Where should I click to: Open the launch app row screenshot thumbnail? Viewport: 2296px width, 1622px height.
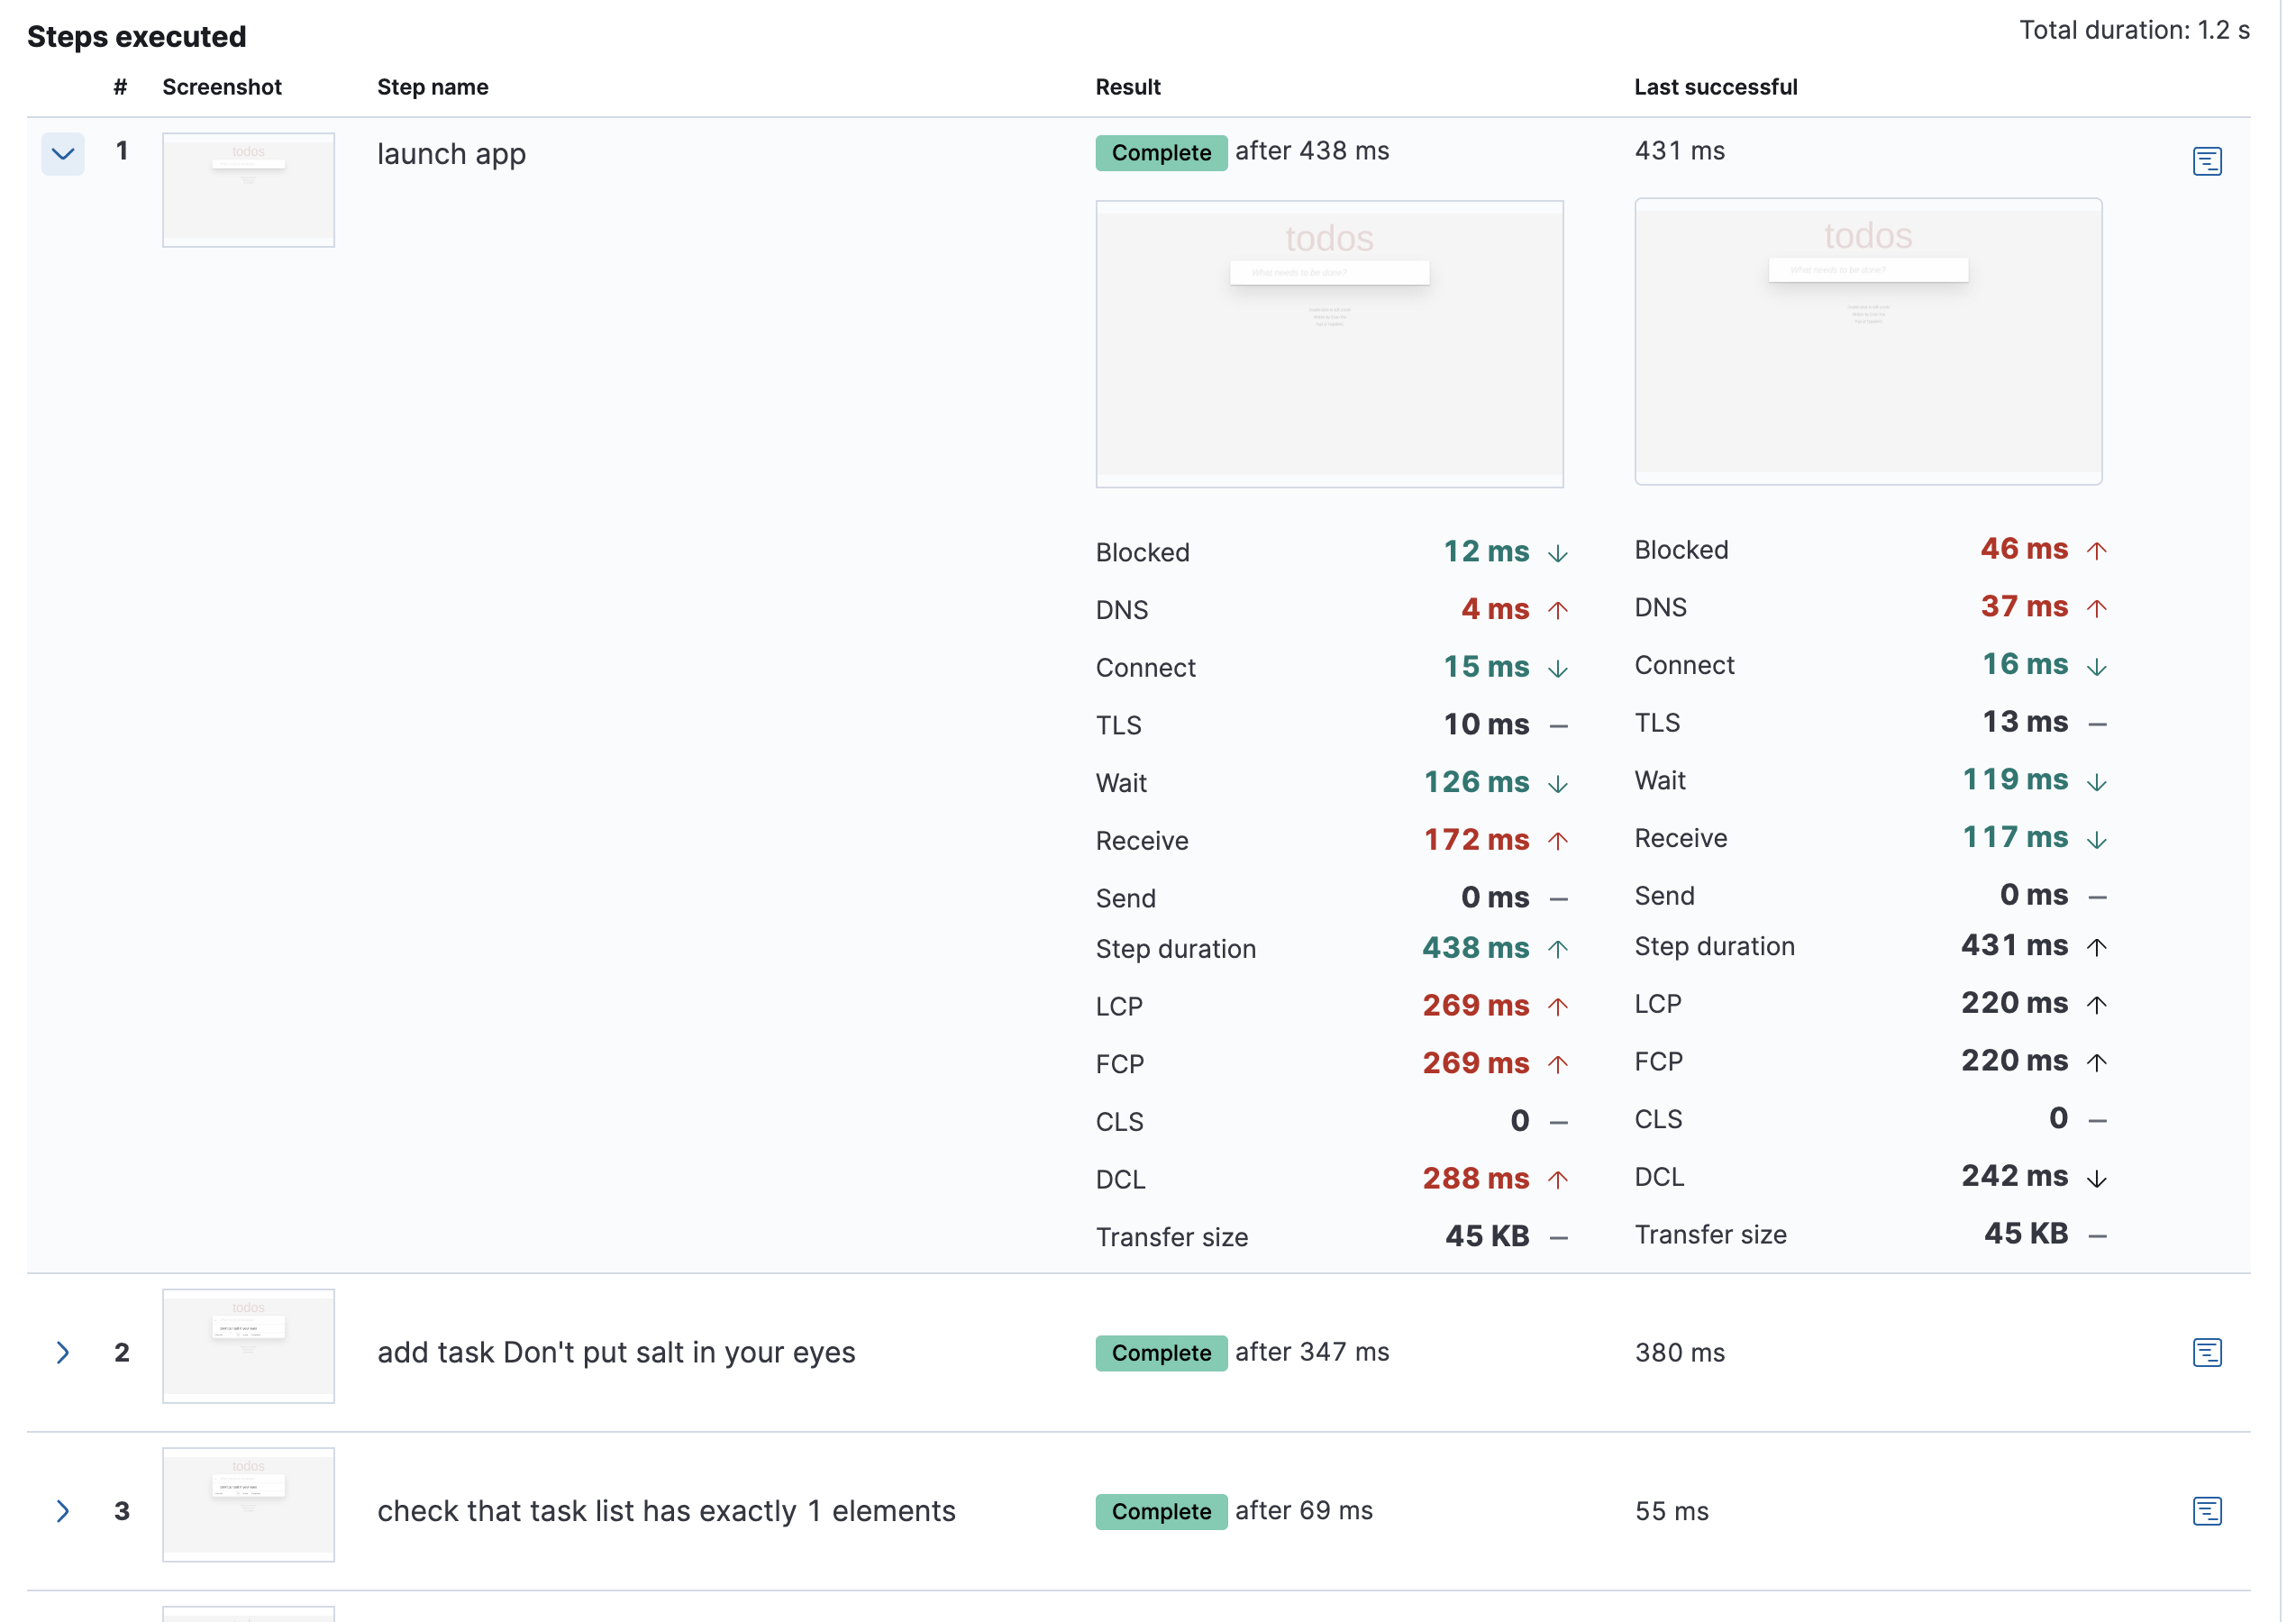[248, 190]
